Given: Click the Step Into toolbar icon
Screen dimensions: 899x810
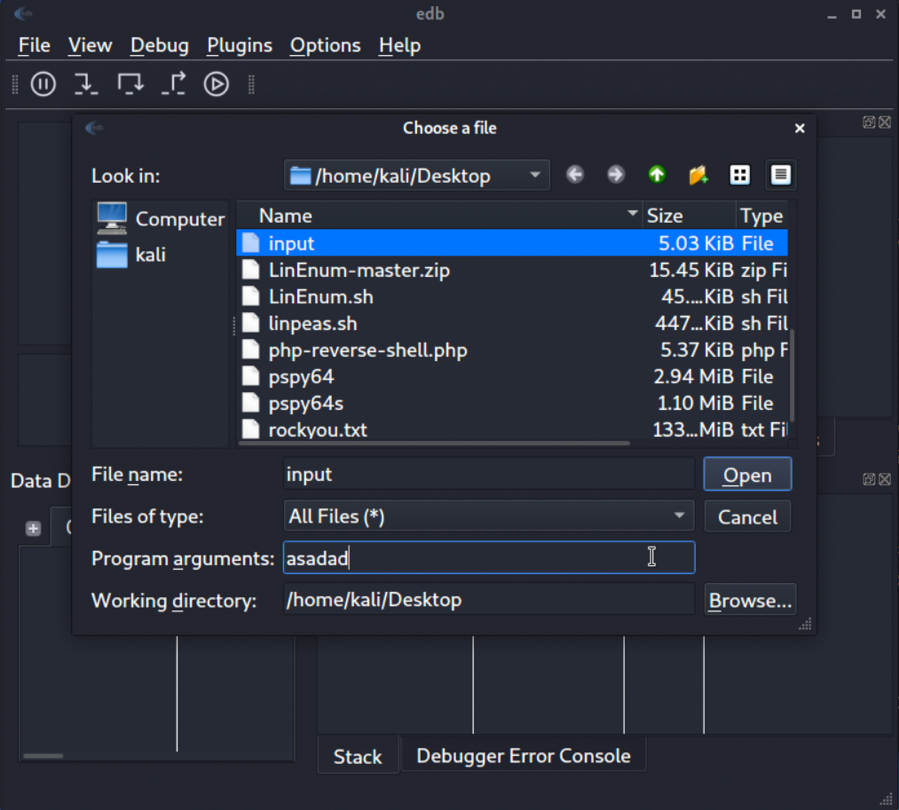Looking at the screenshot, I should pos(86,84).
